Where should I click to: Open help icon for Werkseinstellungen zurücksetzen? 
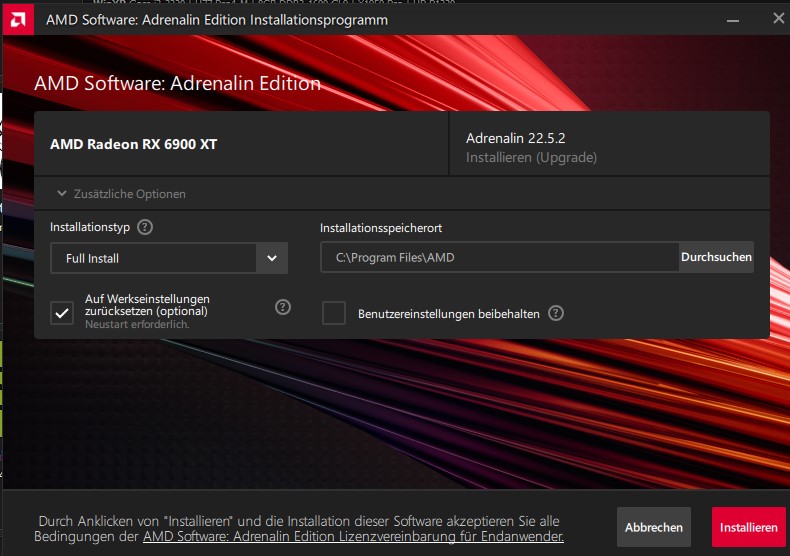pyautogui.click(x=283, y=307)
